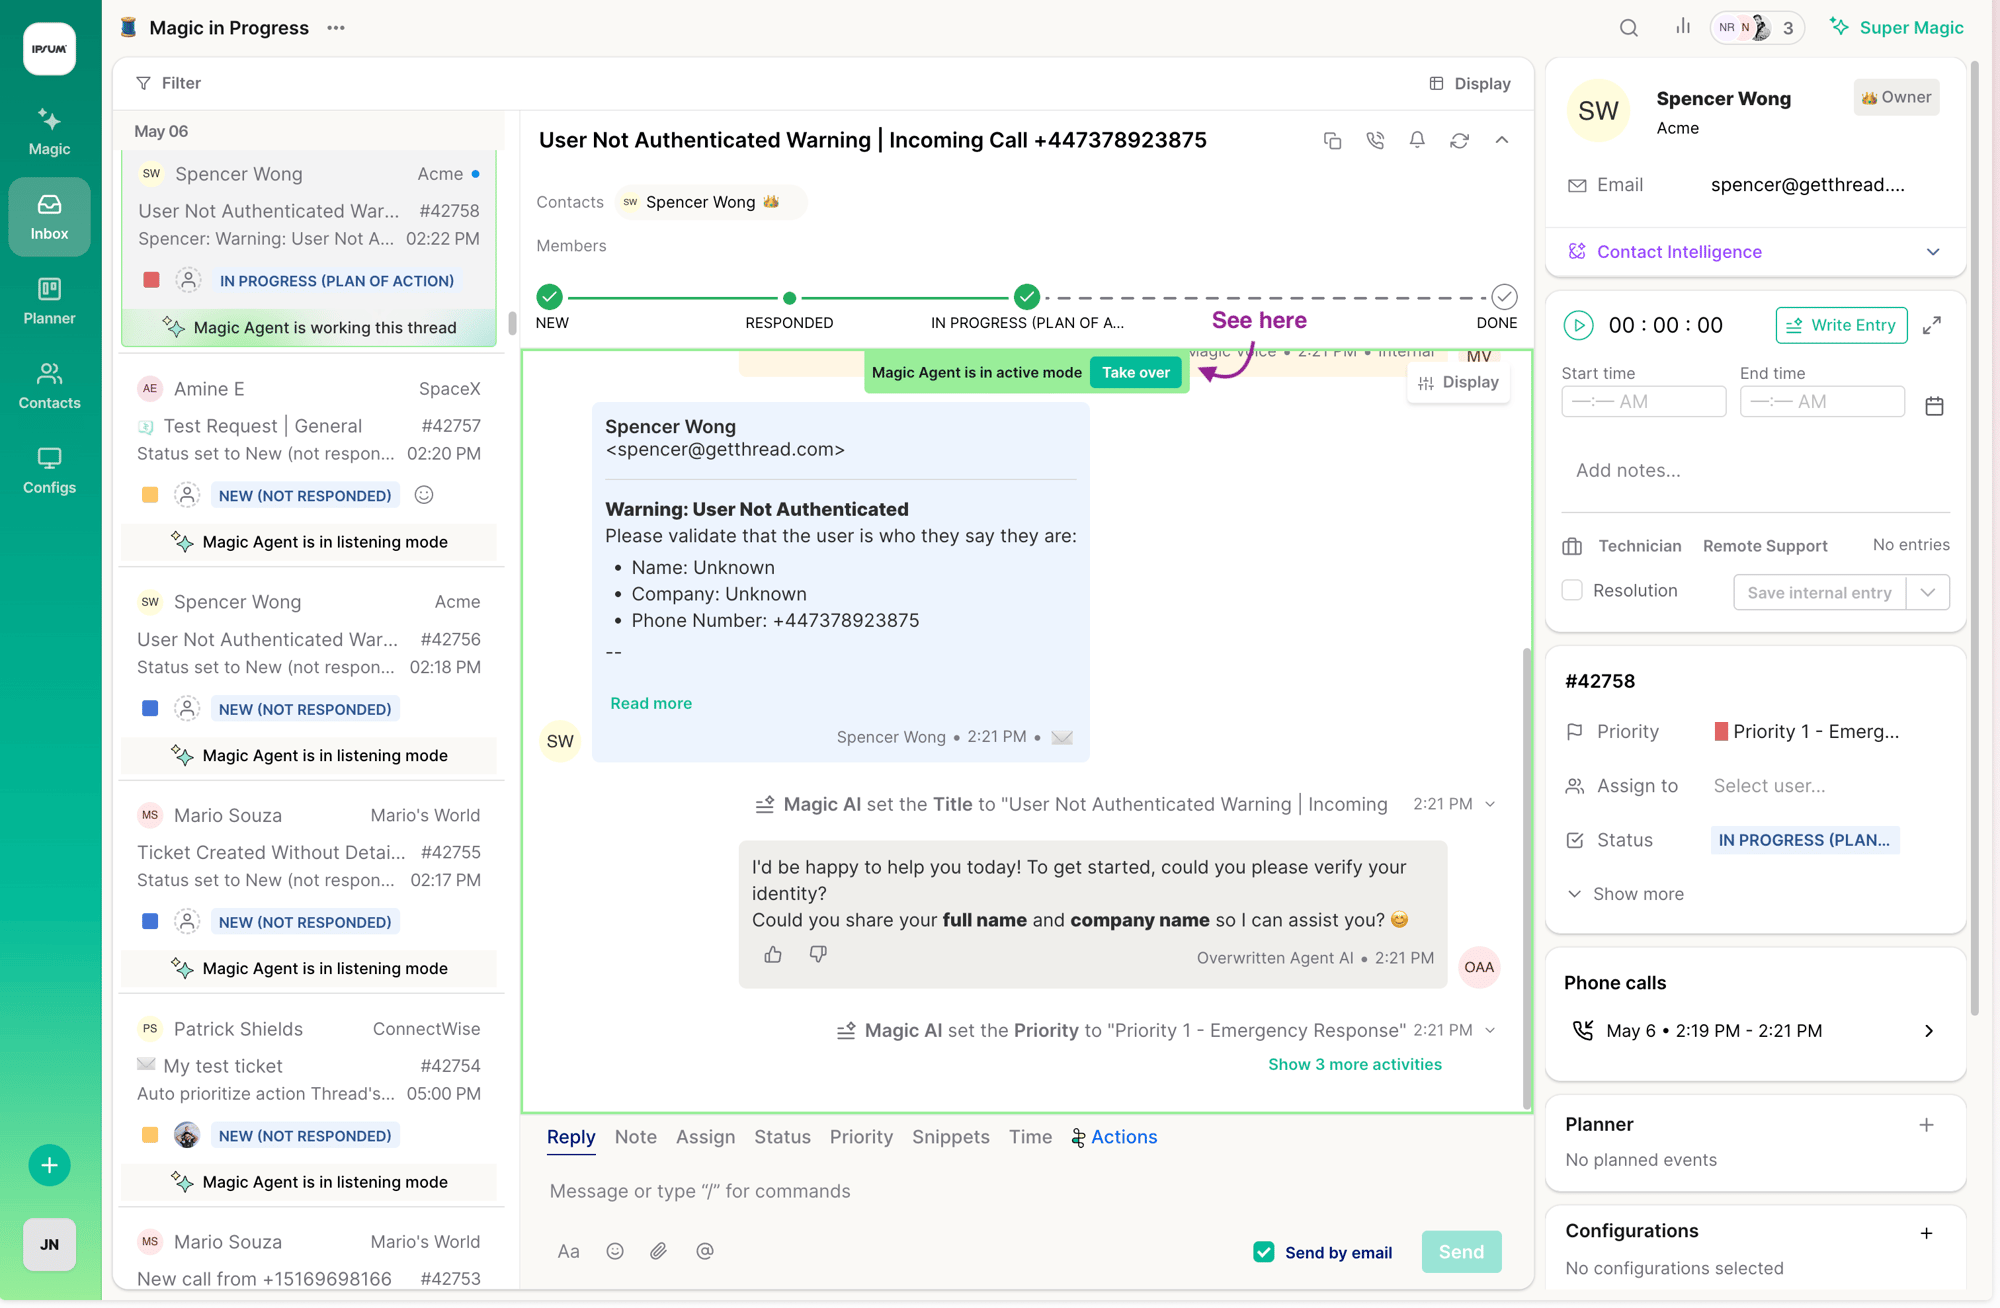Switch to the Note tab
The width and height of the screenshot is (2000, 1308).
pyautogui.click(x=635, y=1137)
